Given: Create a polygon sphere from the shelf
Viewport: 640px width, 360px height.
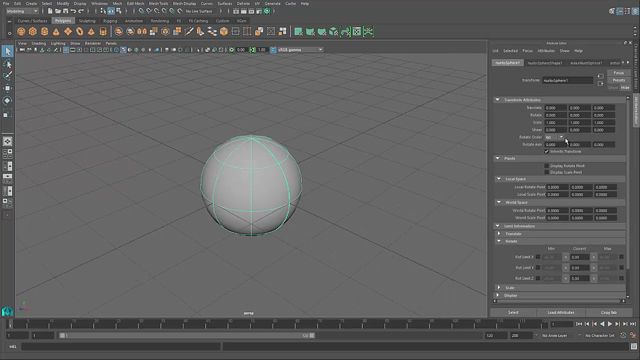Looking at the screenshot, I should pyautogui.click(x=21, y=31).
